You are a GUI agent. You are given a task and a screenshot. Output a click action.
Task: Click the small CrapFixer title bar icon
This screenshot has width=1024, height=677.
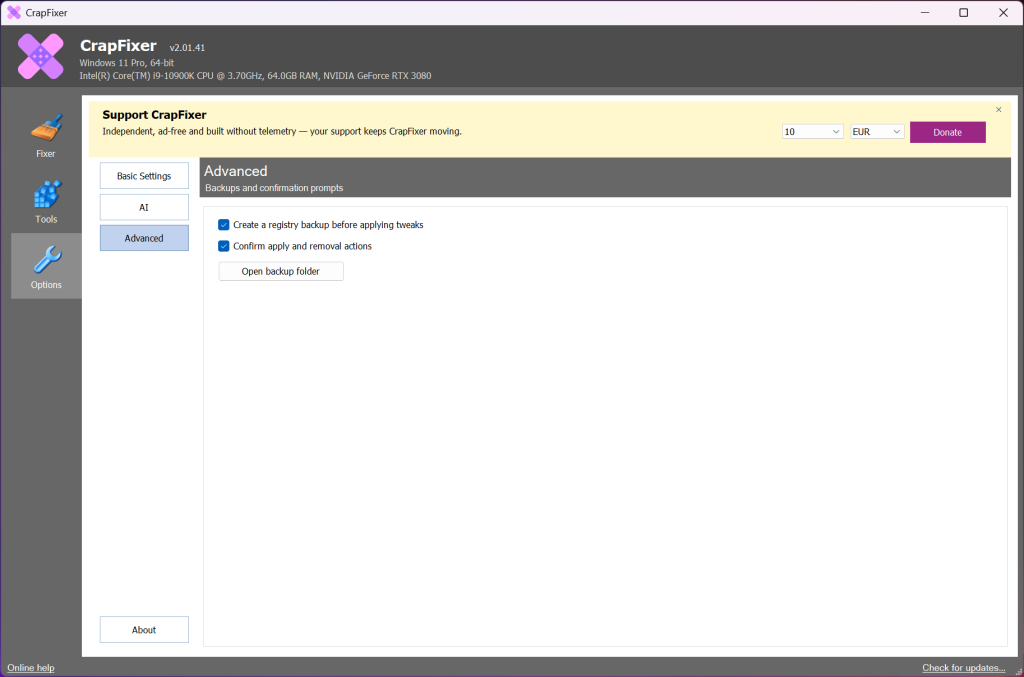tap(14, 12)
